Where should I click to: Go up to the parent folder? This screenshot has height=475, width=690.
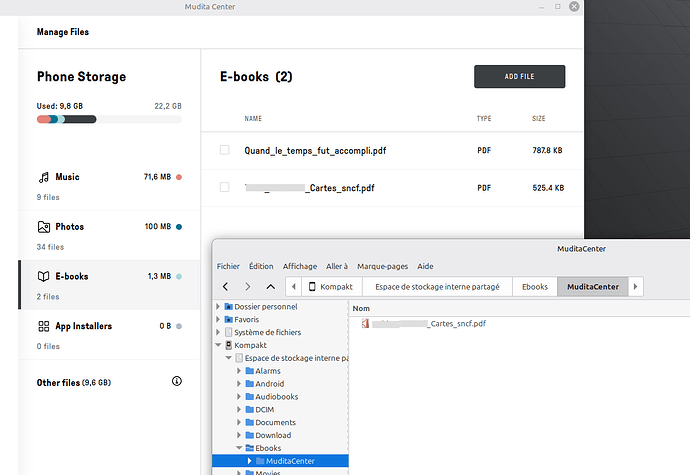(x=270, y=287)
